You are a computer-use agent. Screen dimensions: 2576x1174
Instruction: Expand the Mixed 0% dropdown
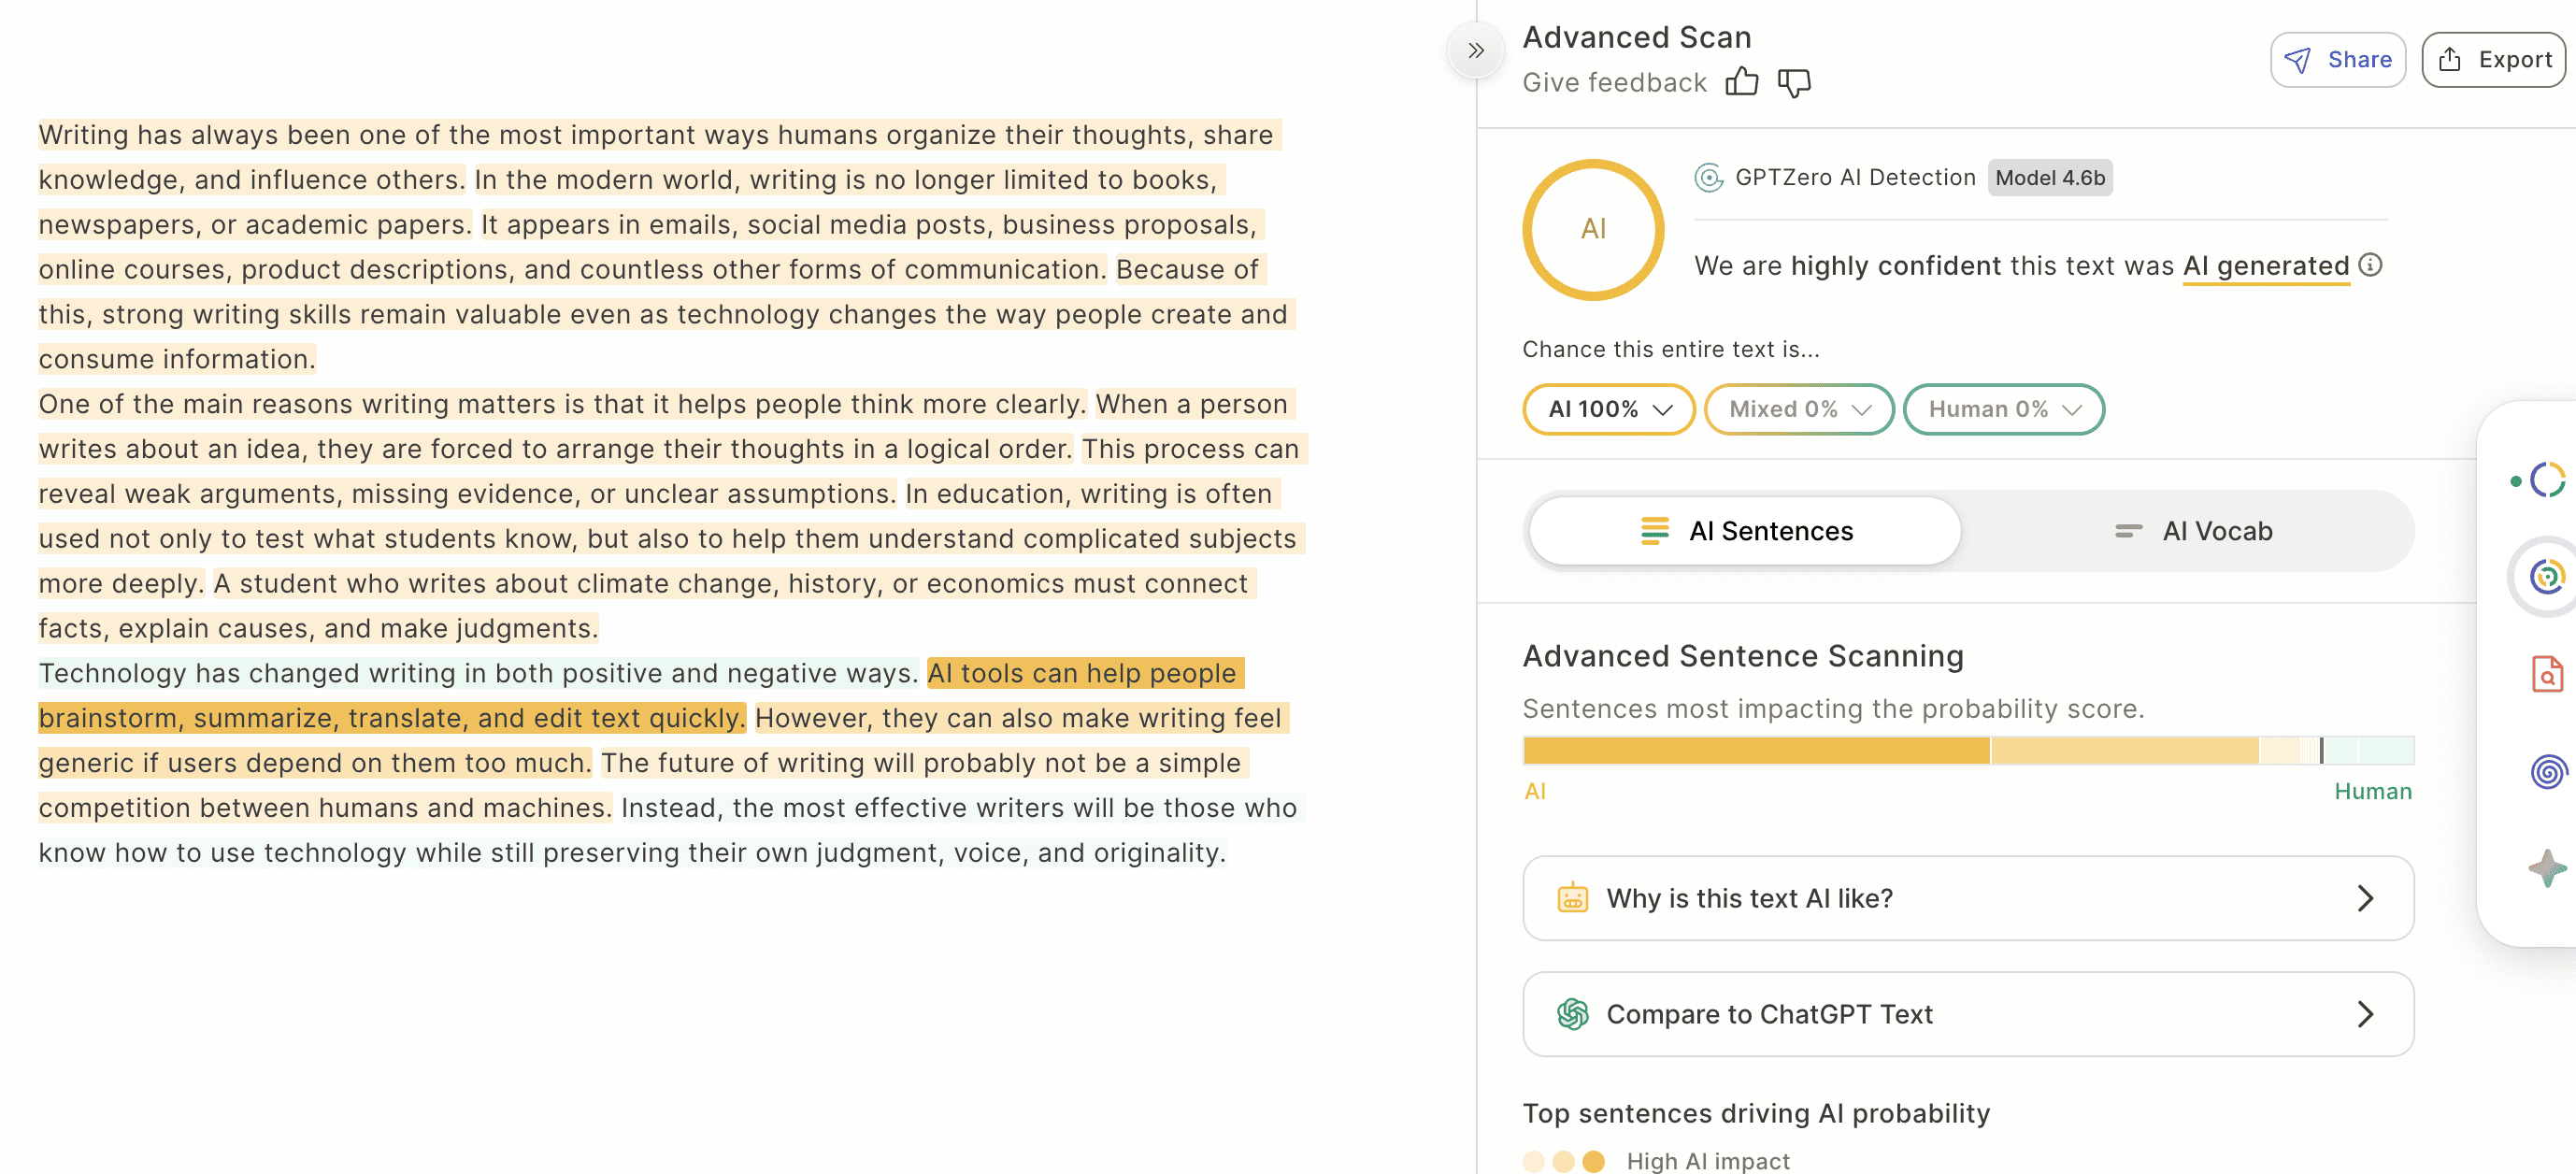click(1799, 410)
